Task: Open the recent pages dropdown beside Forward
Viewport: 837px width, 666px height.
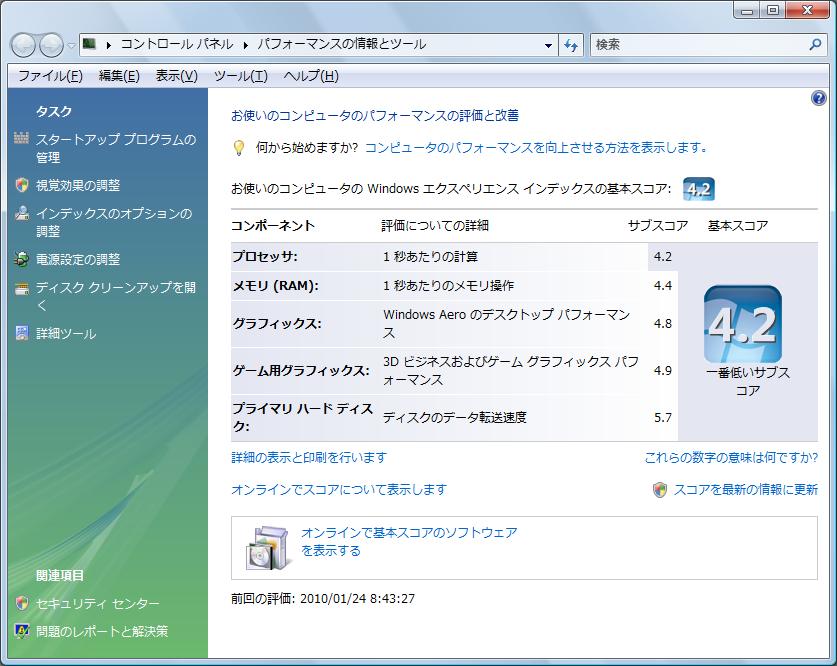Action: (72, 45)
